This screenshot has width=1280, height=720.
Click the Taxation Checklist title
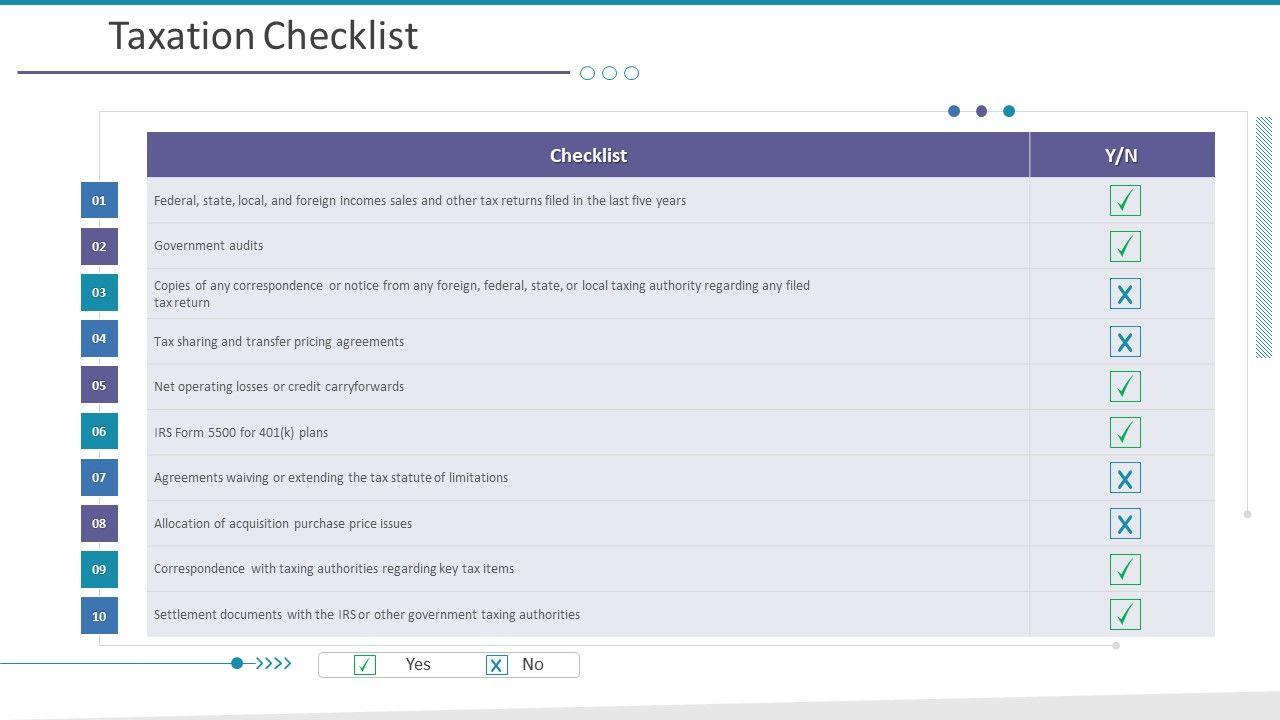(263, 36)
